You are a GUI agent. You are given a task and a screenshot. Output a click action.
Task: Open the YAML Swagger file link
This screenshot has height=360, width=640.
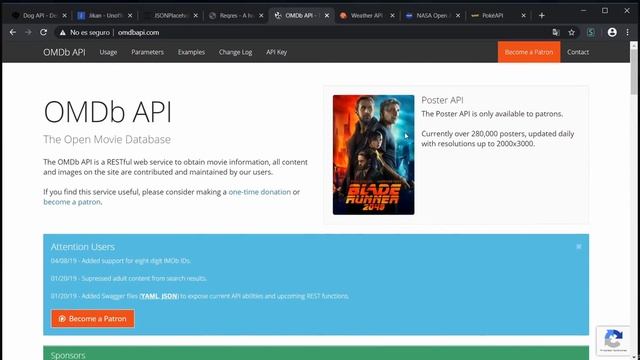pyautogui.click(x=150, y=296)
